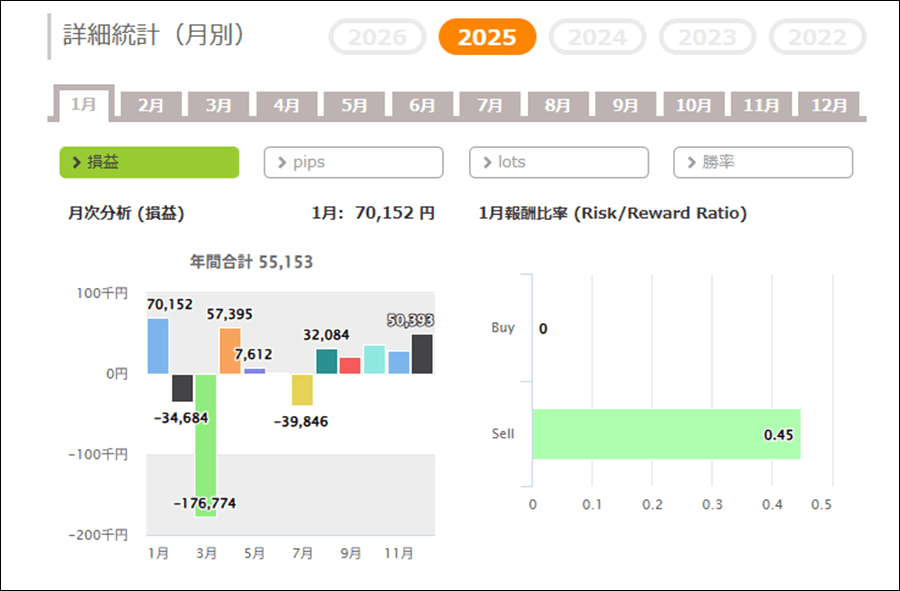Expand the pips view selector
This screenshot has height=591, width=900.
click(x=353, y=162)
